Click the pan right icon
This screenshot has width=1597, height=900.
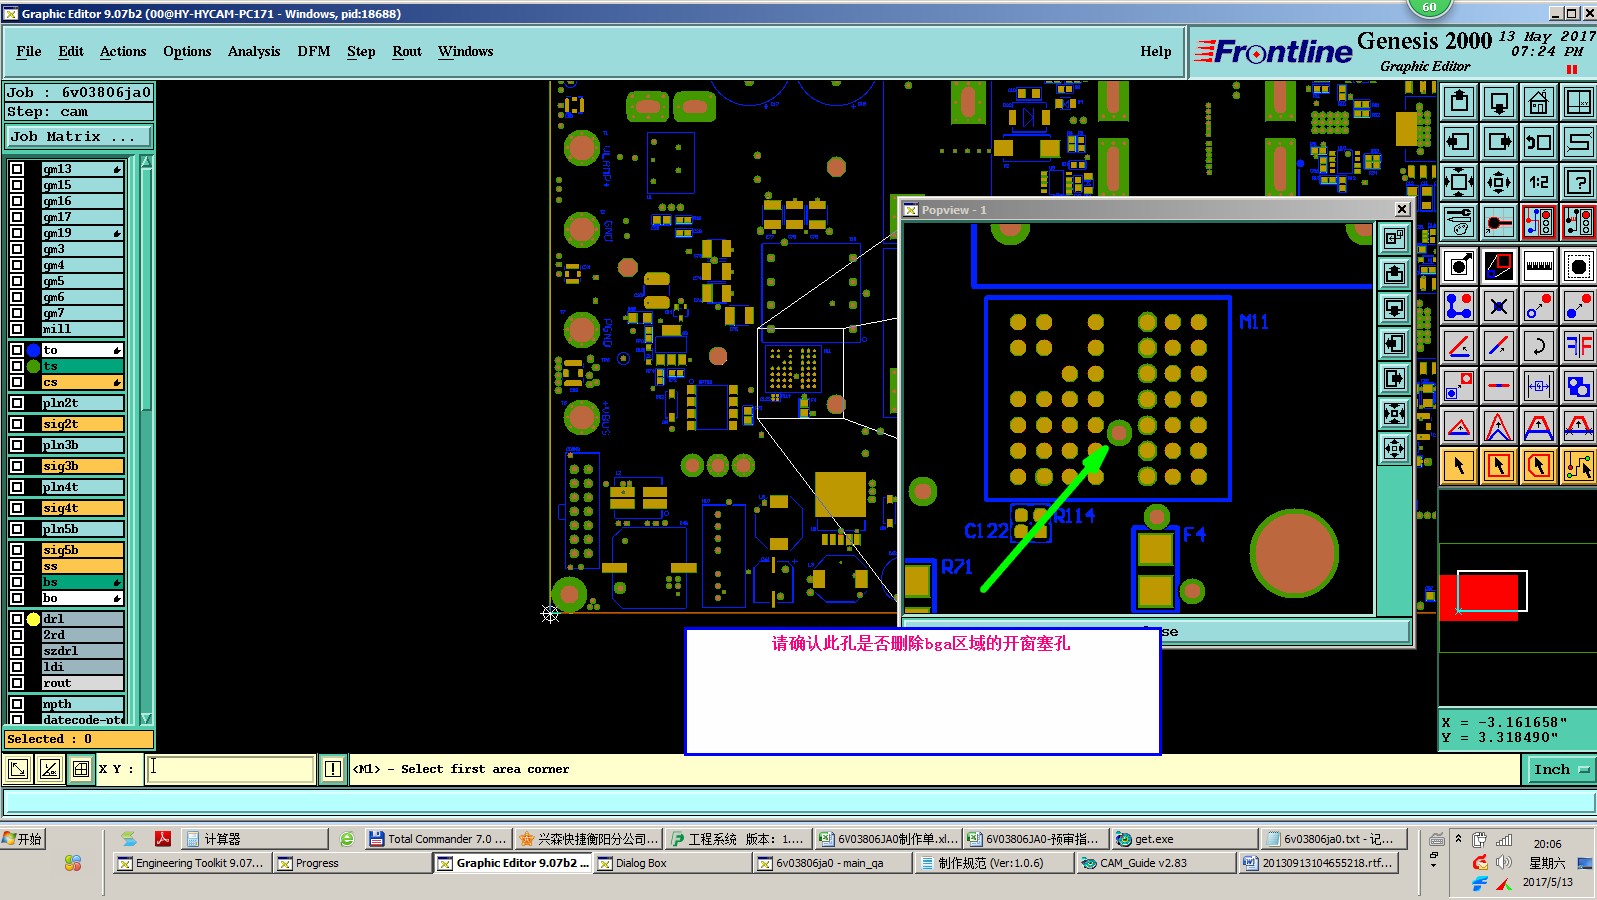pyautogui.click(x=1499, y=142)
